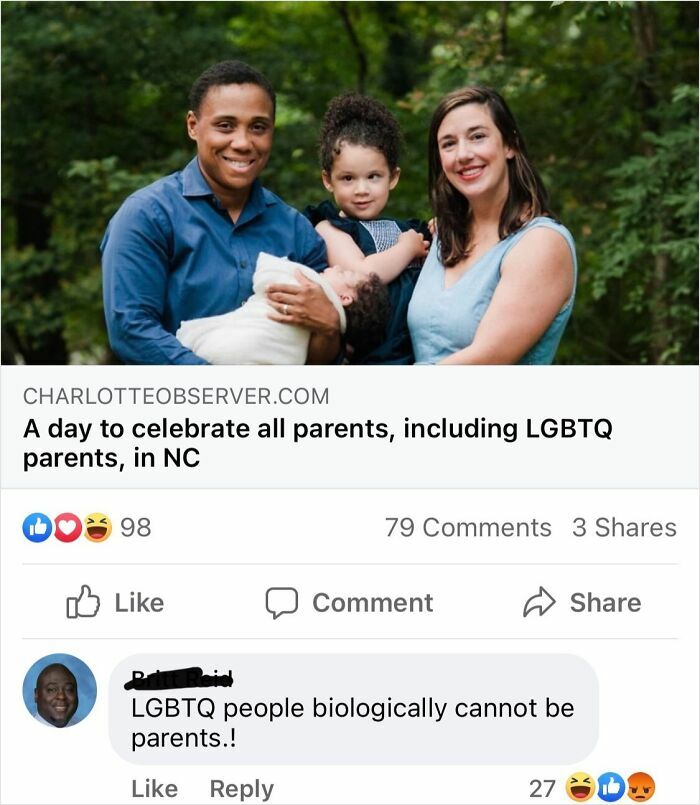Image resolution: width=700 pixels, height=805 pixels.
Task: Click the thumbs-up icon on the post Like button
Action: [84, 601]
